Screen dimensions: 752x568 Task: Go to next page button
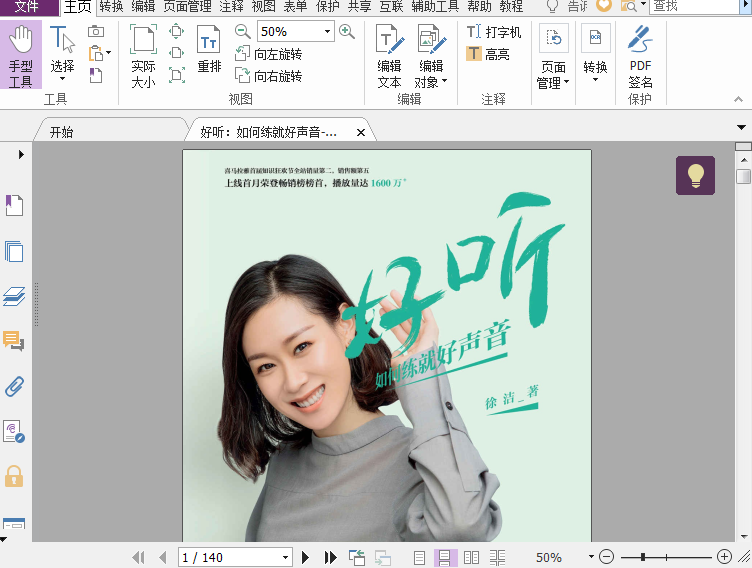(305, 557)
